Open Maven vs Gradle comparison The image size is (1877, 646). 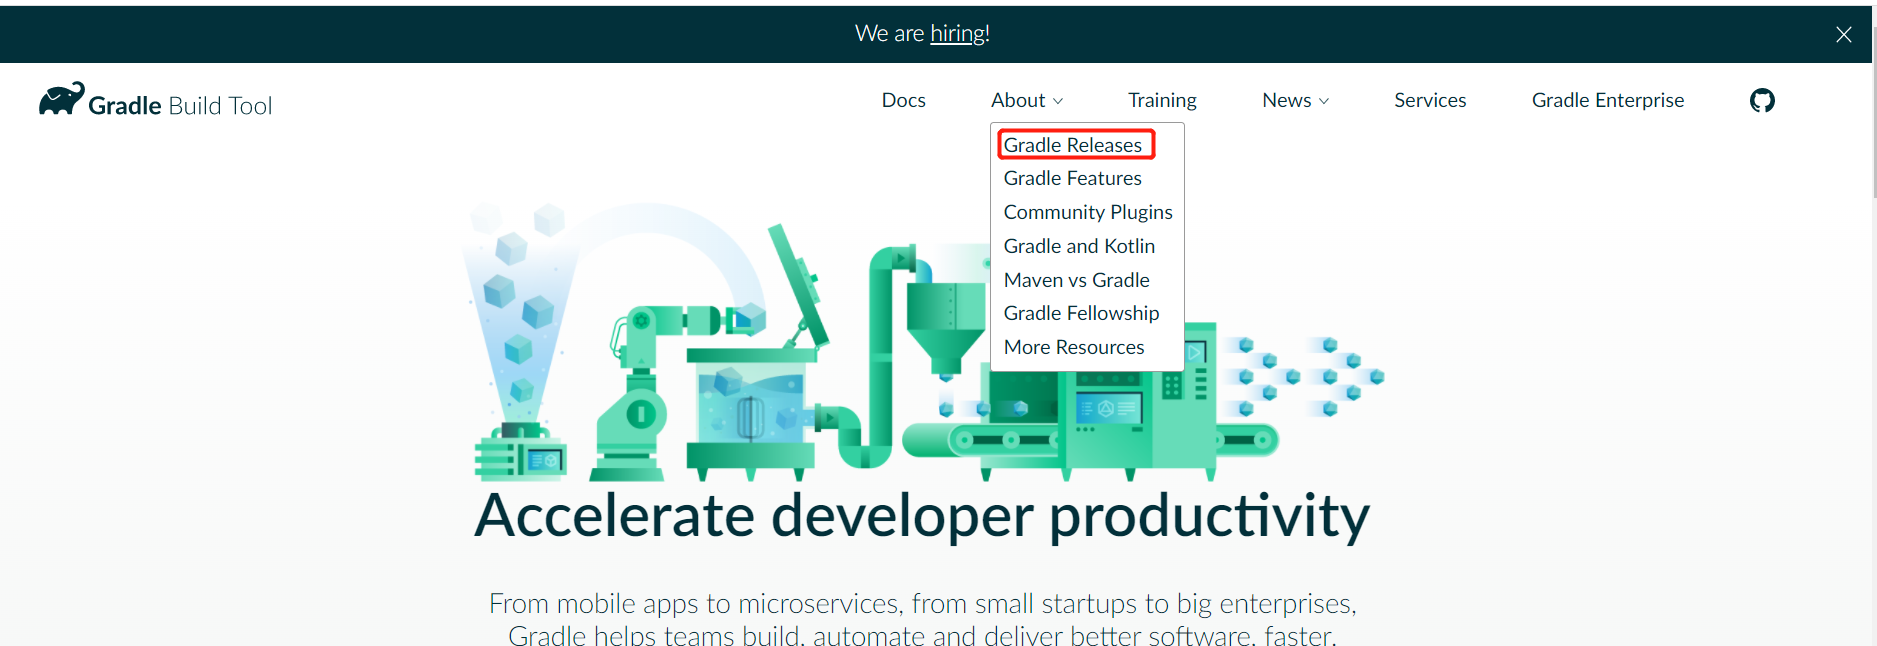pyautogui.click(x=1076, y=280)
